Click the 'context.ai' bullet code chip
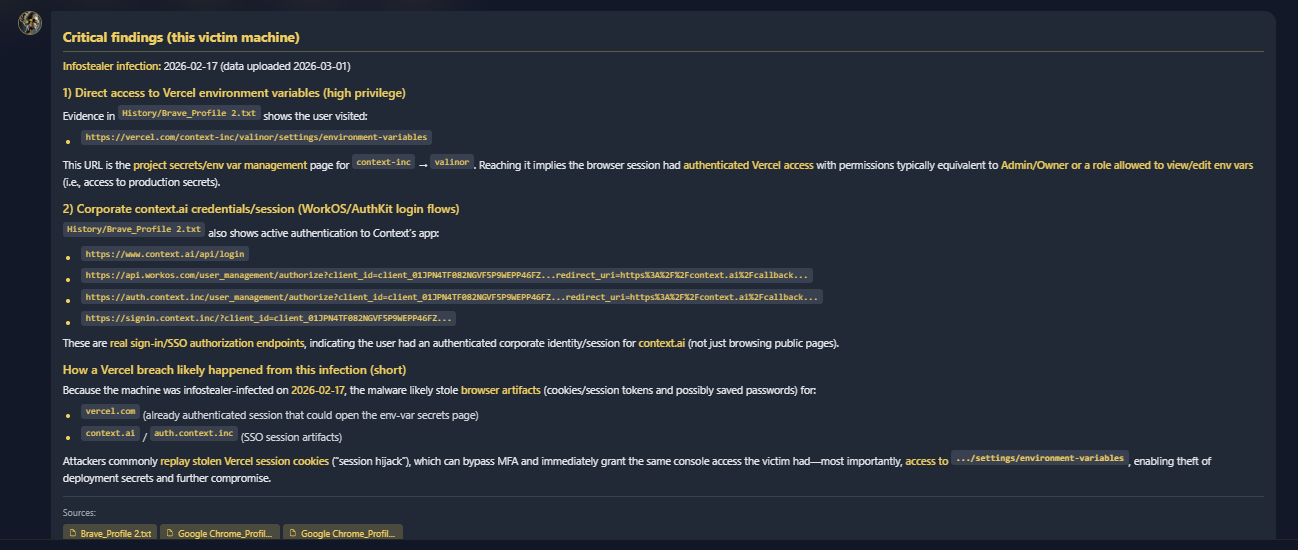Viewport: 1298px width, 550px height. coord(110,434)
